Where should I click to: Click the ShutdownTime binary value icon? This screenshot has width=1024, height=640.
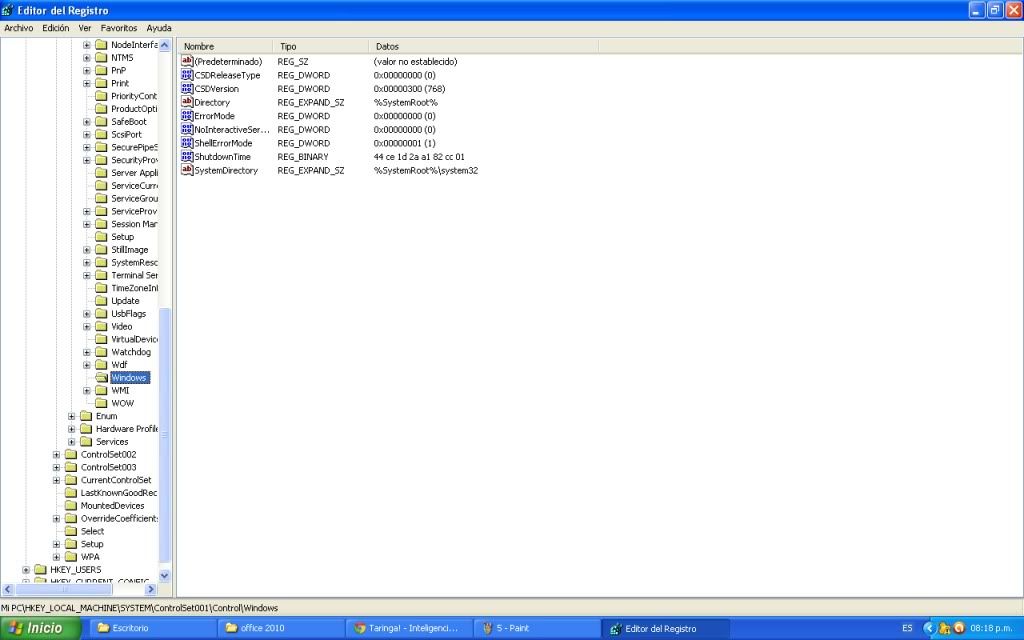pos(187,157)
